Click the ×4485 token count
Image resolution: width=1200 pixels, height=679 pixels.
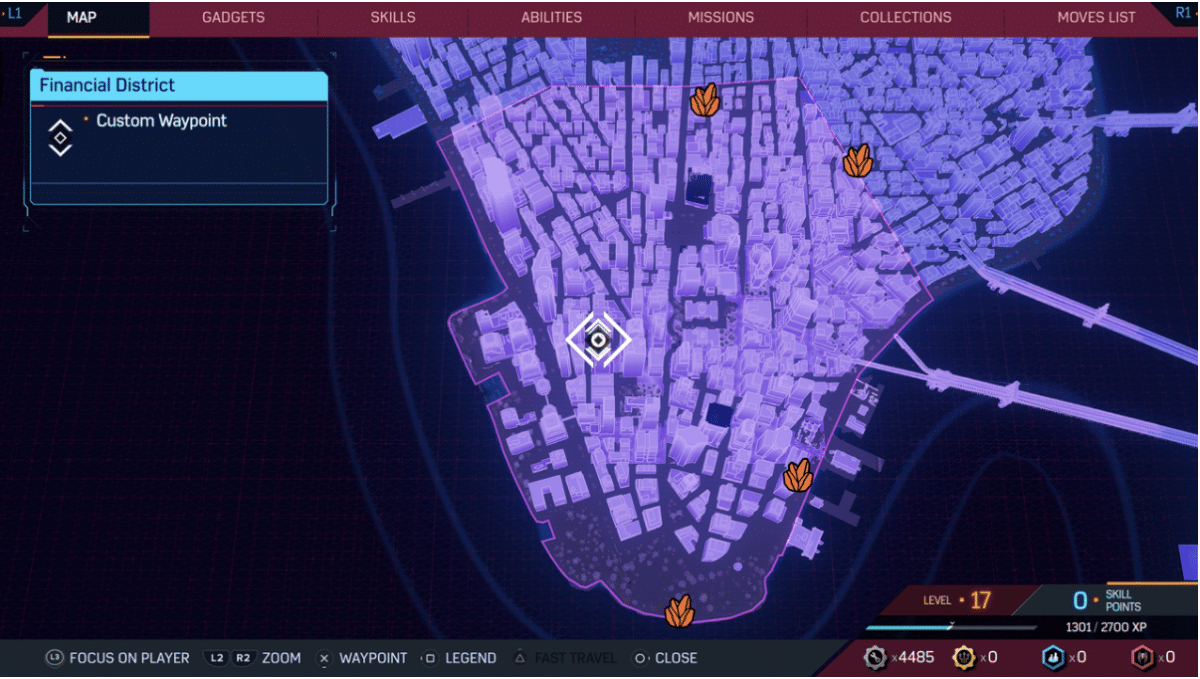coord(911,657)
